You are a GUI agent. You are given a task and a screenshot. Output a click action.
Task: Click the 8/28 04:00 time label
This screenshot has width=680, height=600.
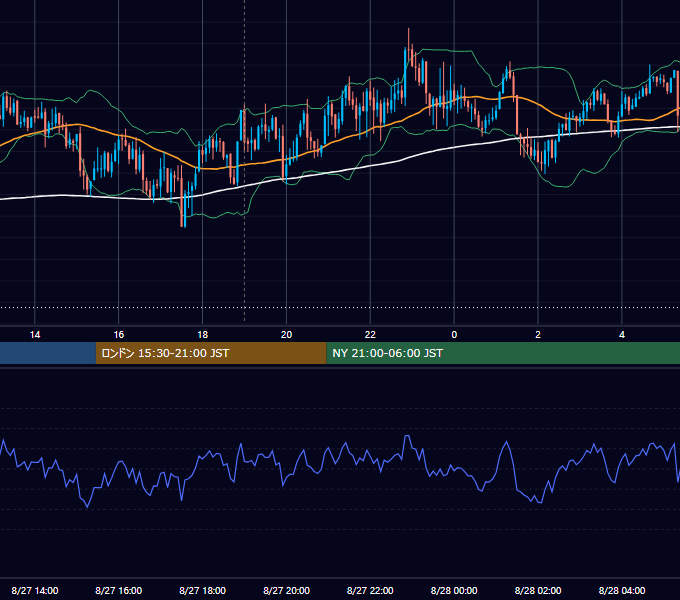pos(622,590)
